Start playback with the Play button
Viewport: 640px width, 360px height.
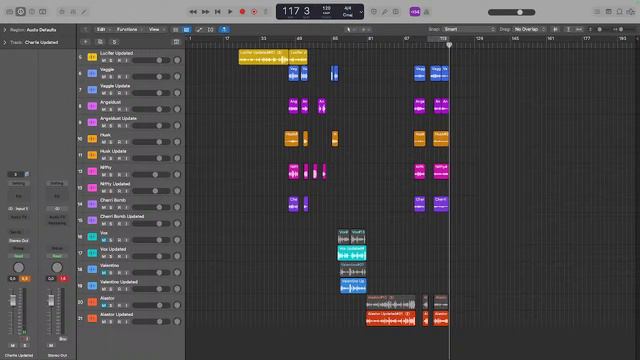pyautogui.click(x=230, y=12)
